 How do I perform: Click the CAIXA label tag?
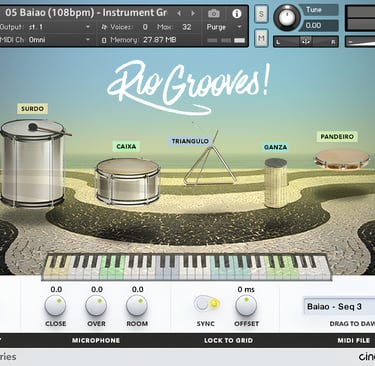(x=126, y=146)
